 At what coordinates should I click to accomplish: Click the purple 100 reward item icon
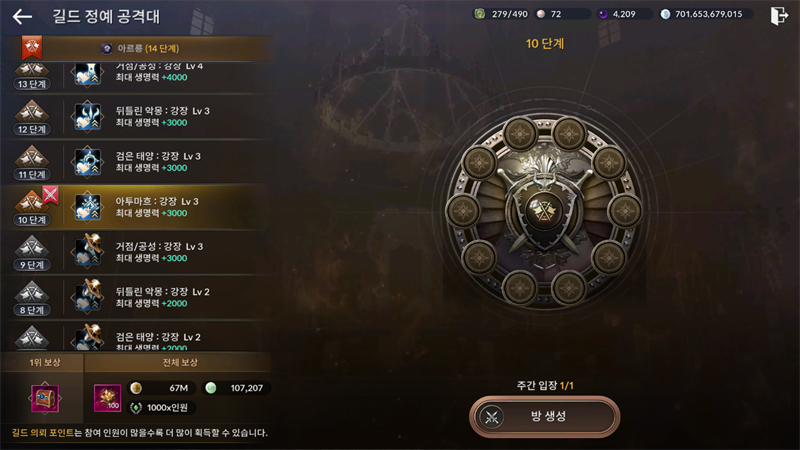108,398
